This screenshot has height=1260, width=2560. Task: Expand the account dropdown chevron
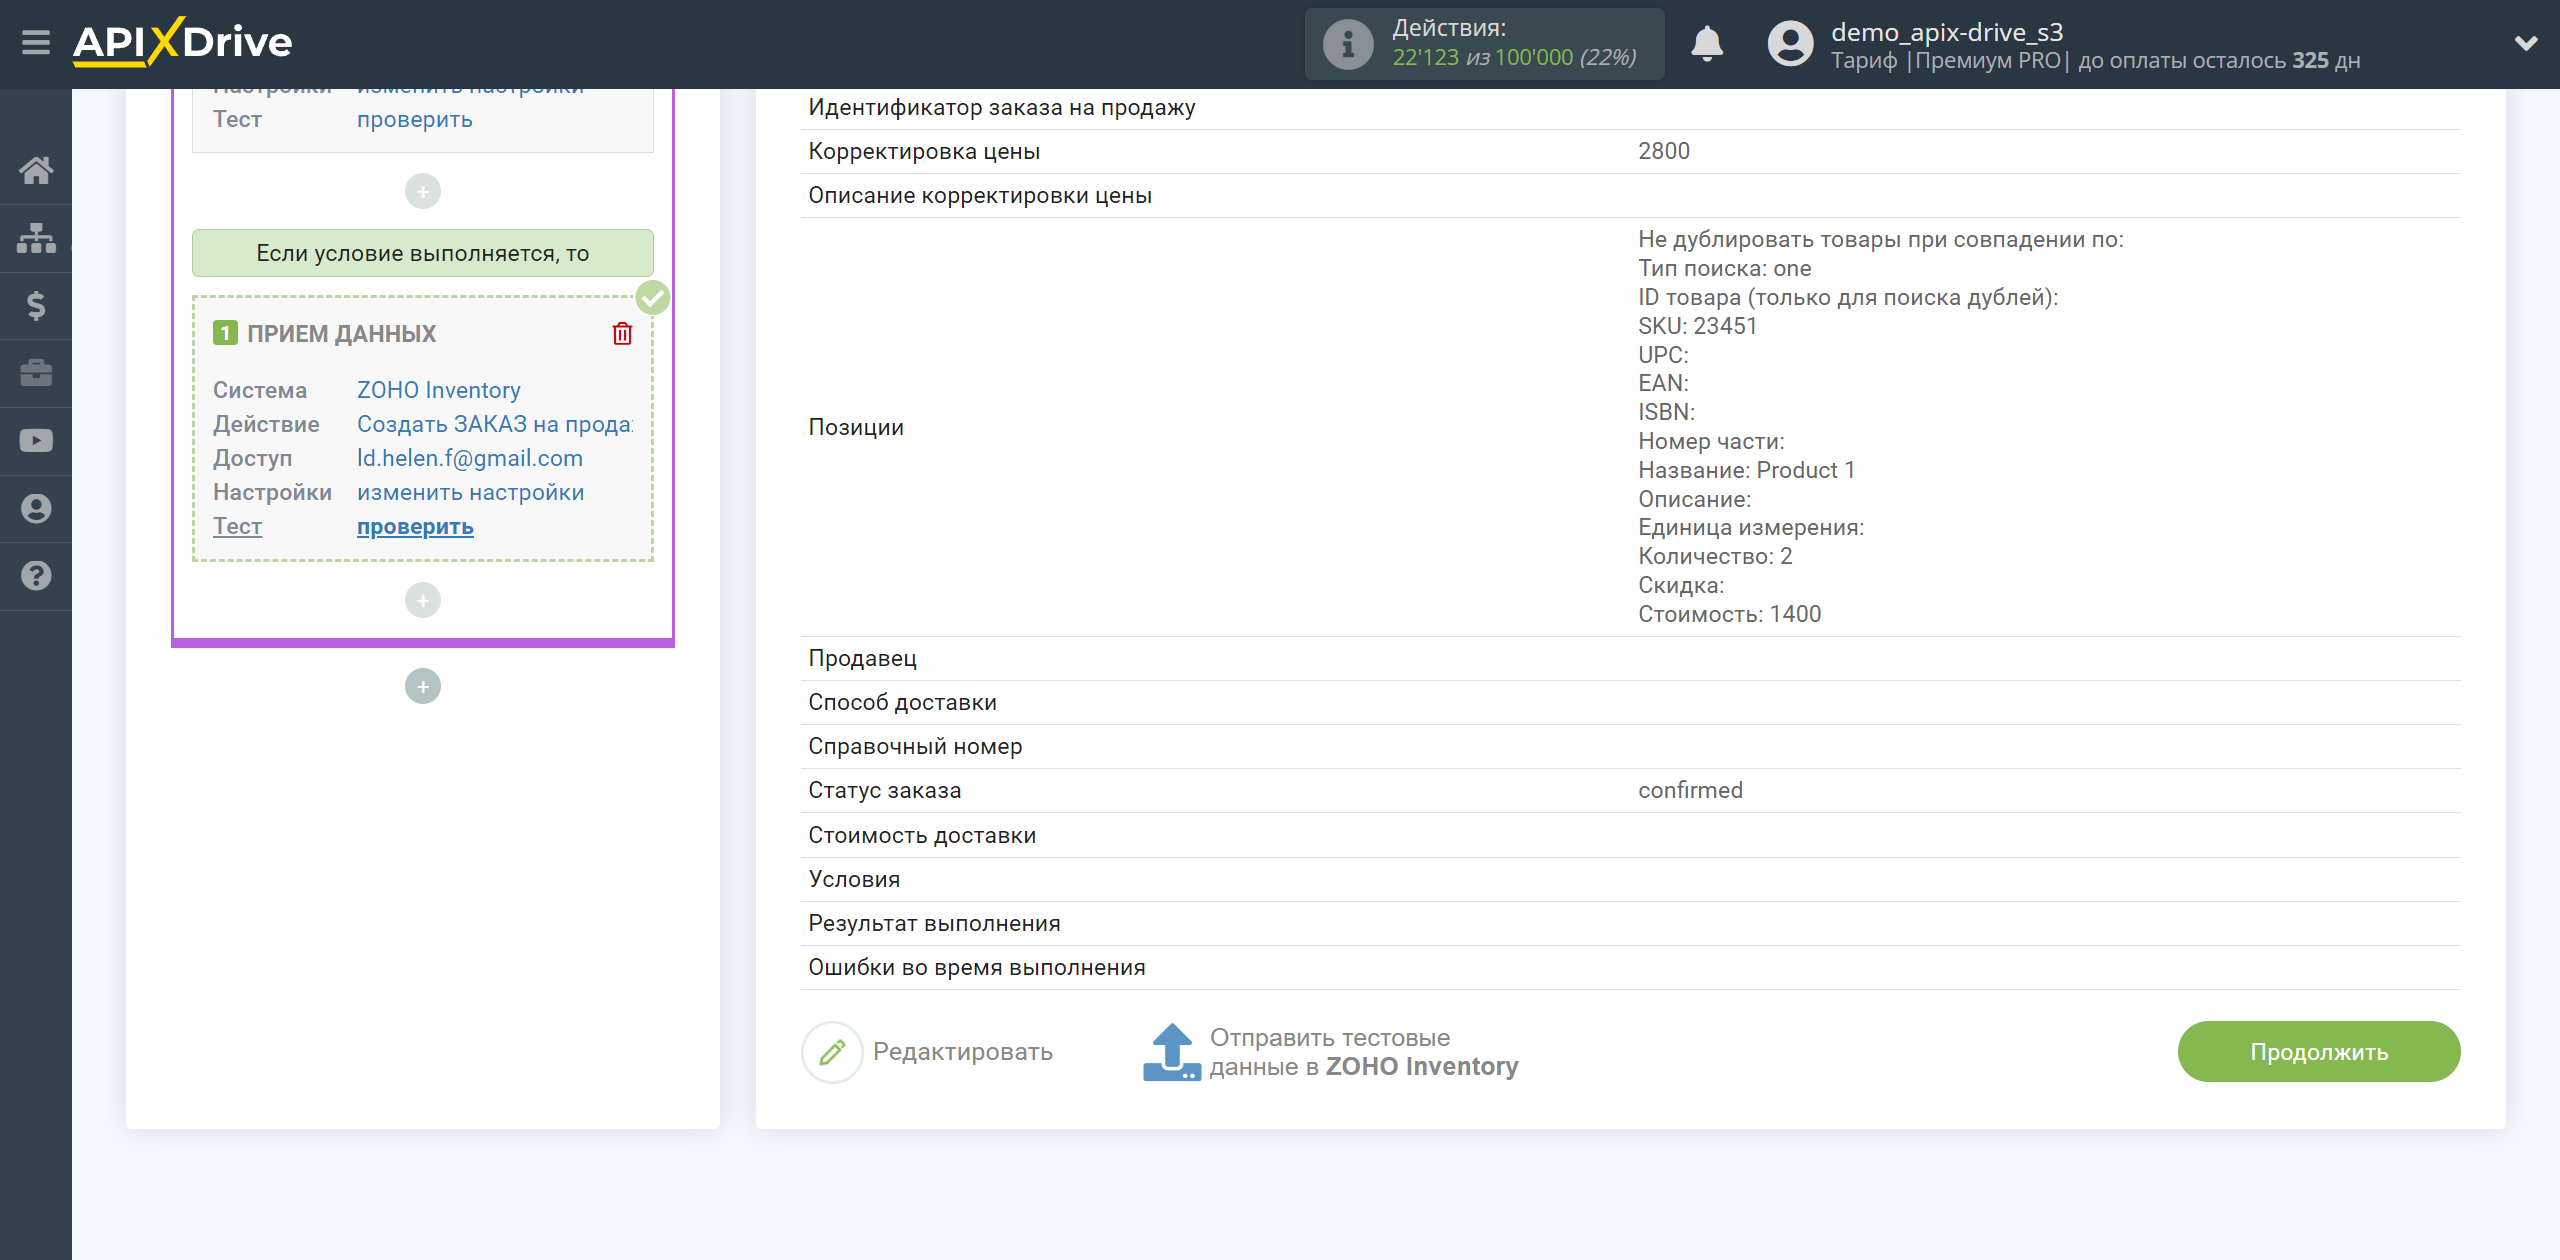tap(2526, 44)
